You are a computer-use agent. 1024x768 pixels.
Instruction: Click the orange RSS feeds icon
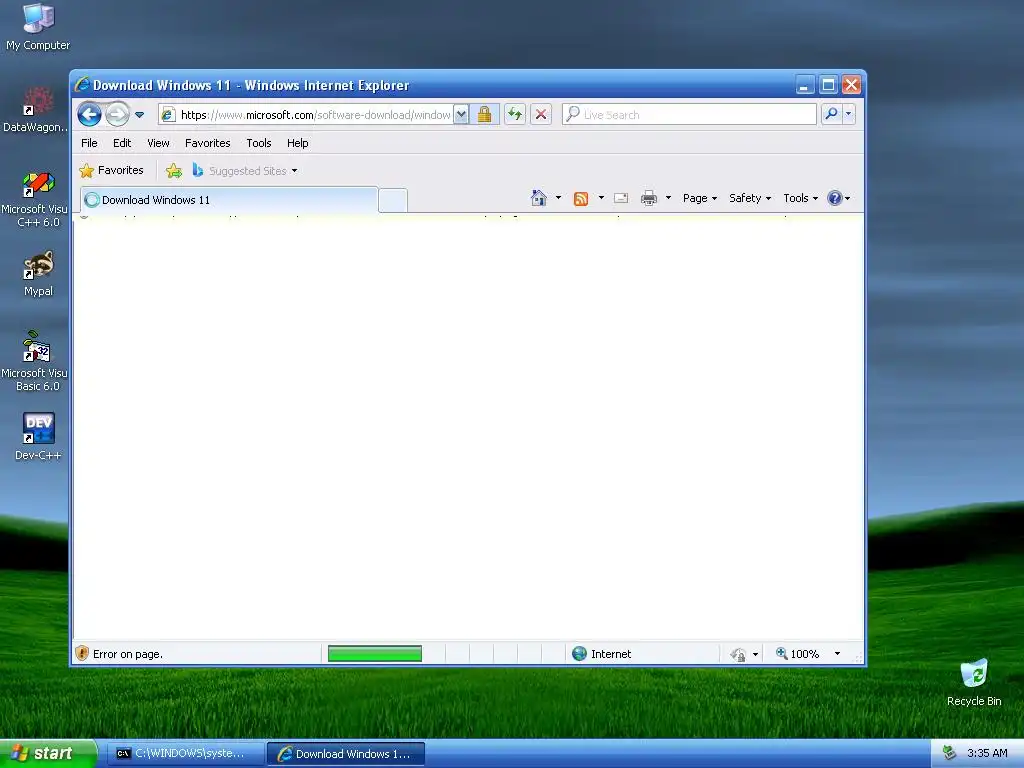point(581,199)
